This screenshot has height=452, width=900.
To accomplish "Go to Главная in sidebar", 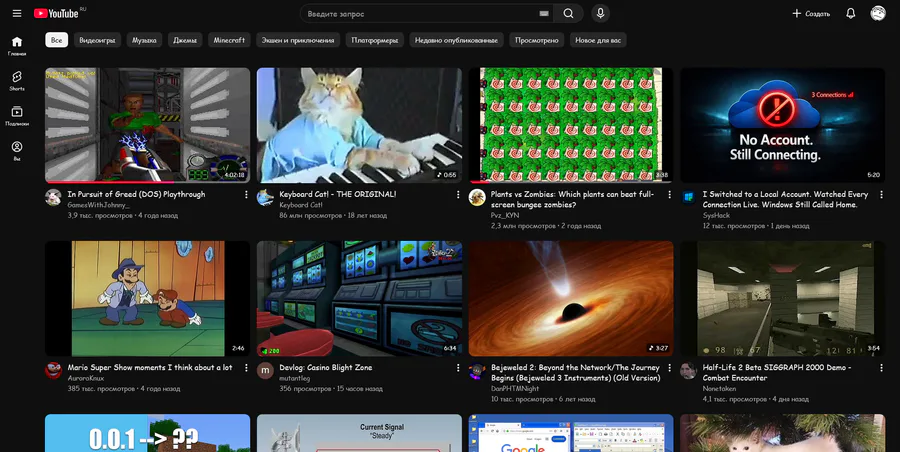I will tap(17, 46).
